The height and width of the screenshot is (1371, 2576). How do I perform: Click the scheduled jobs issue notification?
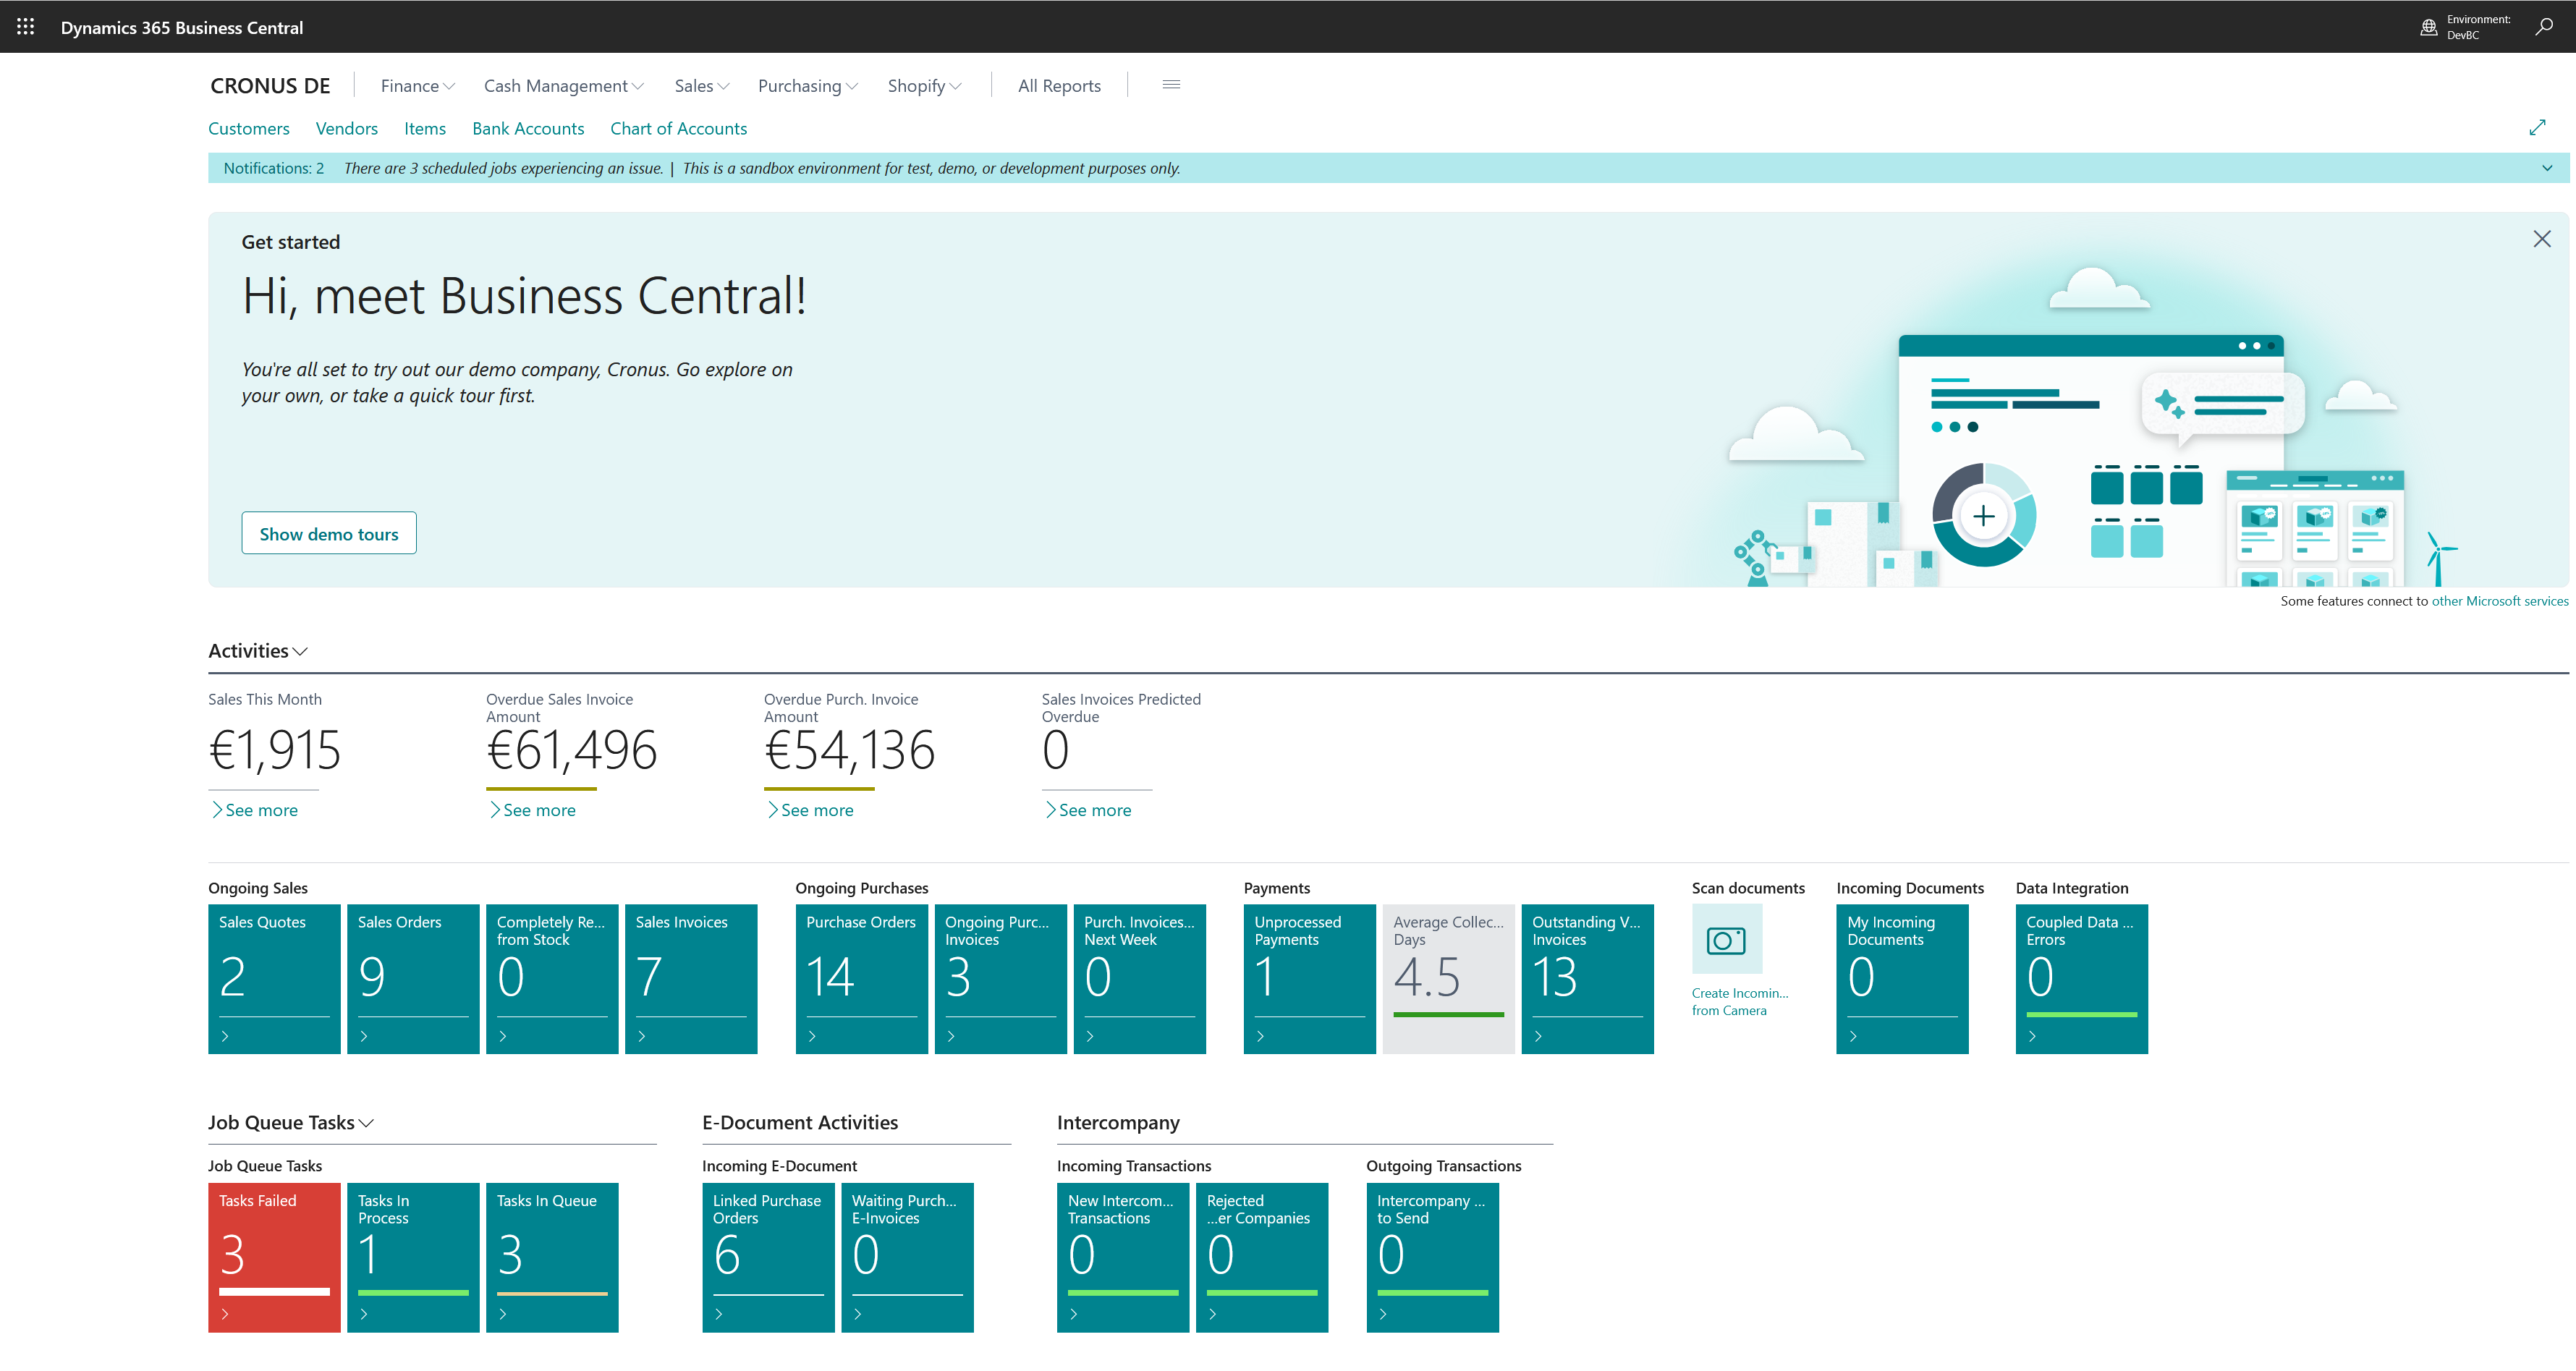click(503, 168)
